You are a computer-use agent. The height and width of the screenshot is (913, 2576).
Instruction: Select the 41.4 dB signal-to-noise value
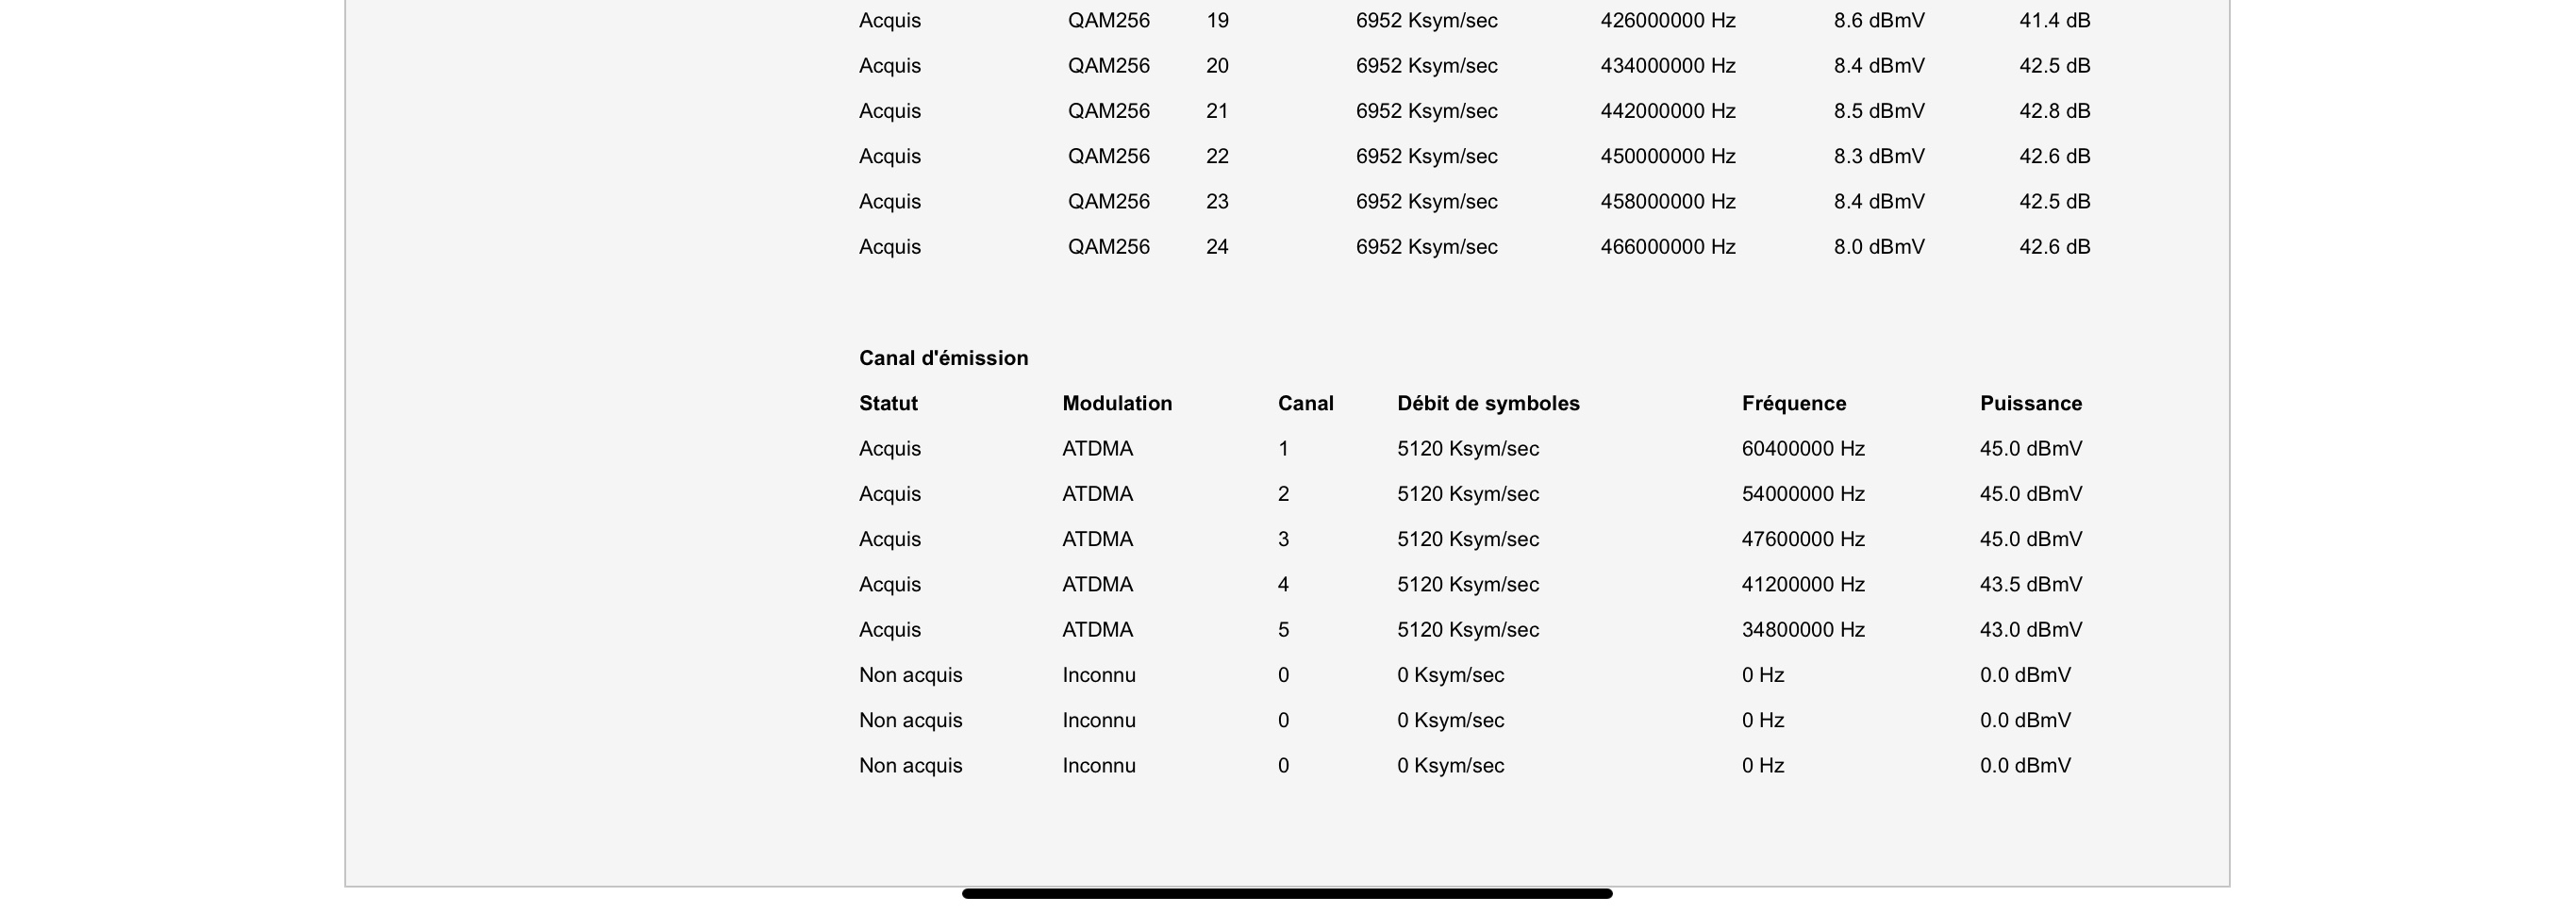(x=2055, y=20)
